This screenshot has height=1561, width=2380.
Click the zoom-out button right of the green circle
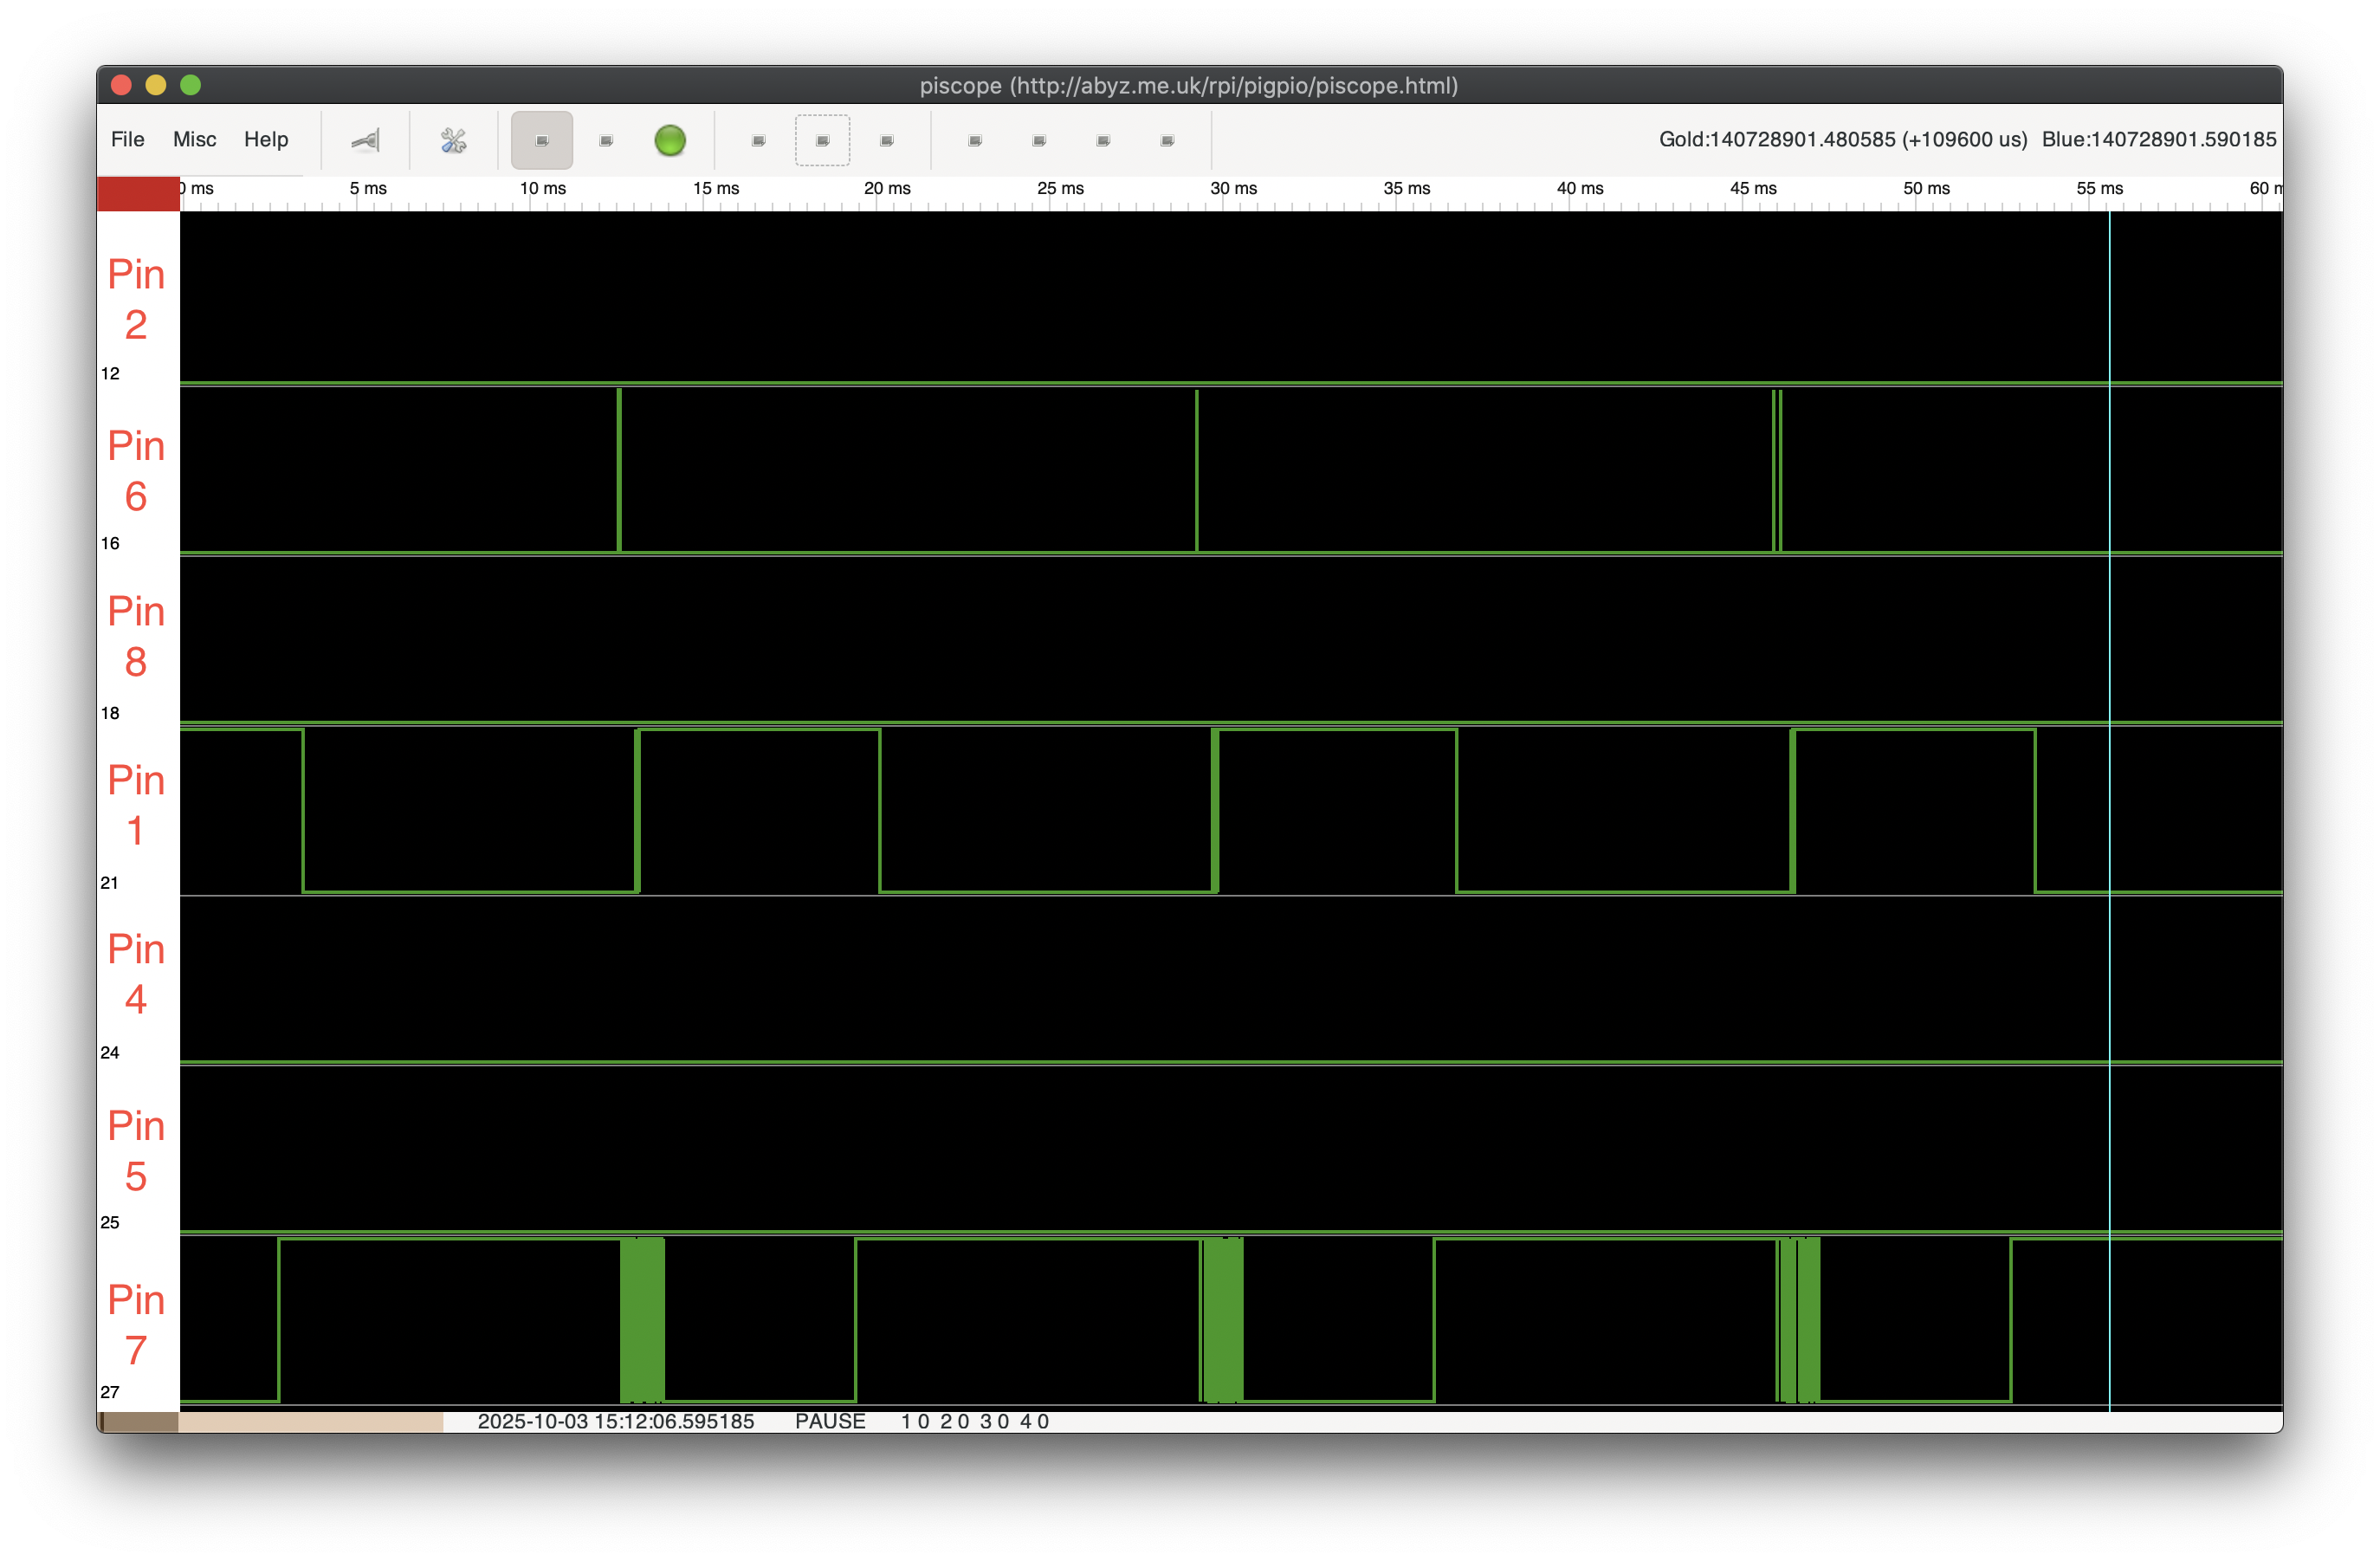click(759, 141)
